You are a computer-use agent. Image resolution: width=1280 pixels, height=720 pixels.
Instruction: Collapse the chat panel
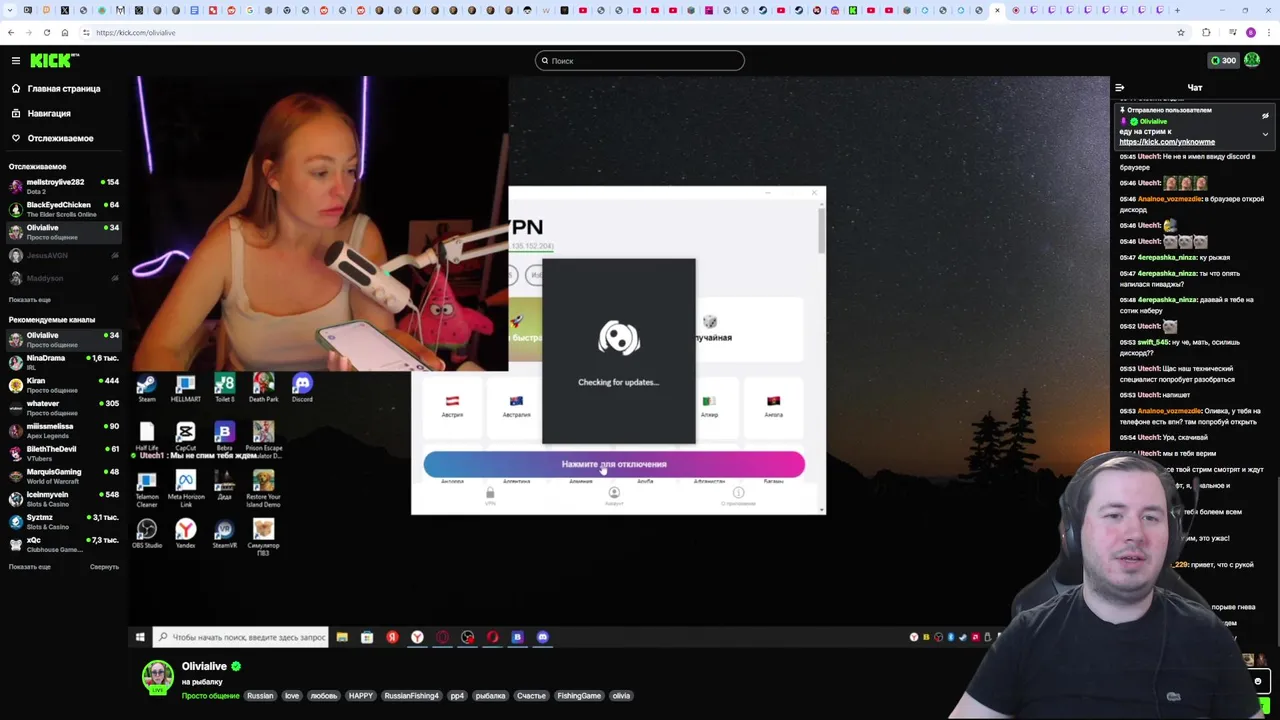click(x=1120, y=88)
